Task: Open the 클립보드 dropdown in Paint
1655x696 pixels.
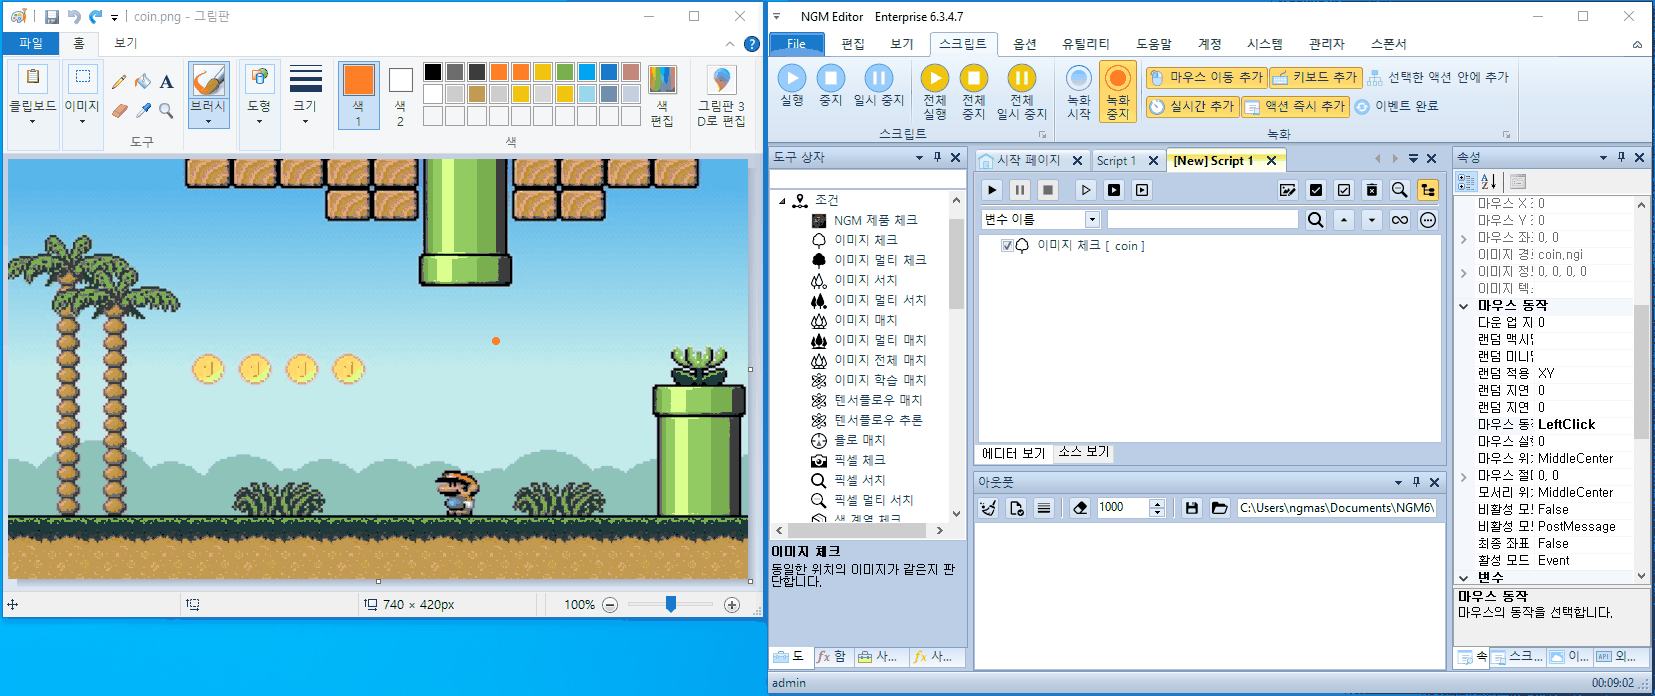Action: coord(32,114)
